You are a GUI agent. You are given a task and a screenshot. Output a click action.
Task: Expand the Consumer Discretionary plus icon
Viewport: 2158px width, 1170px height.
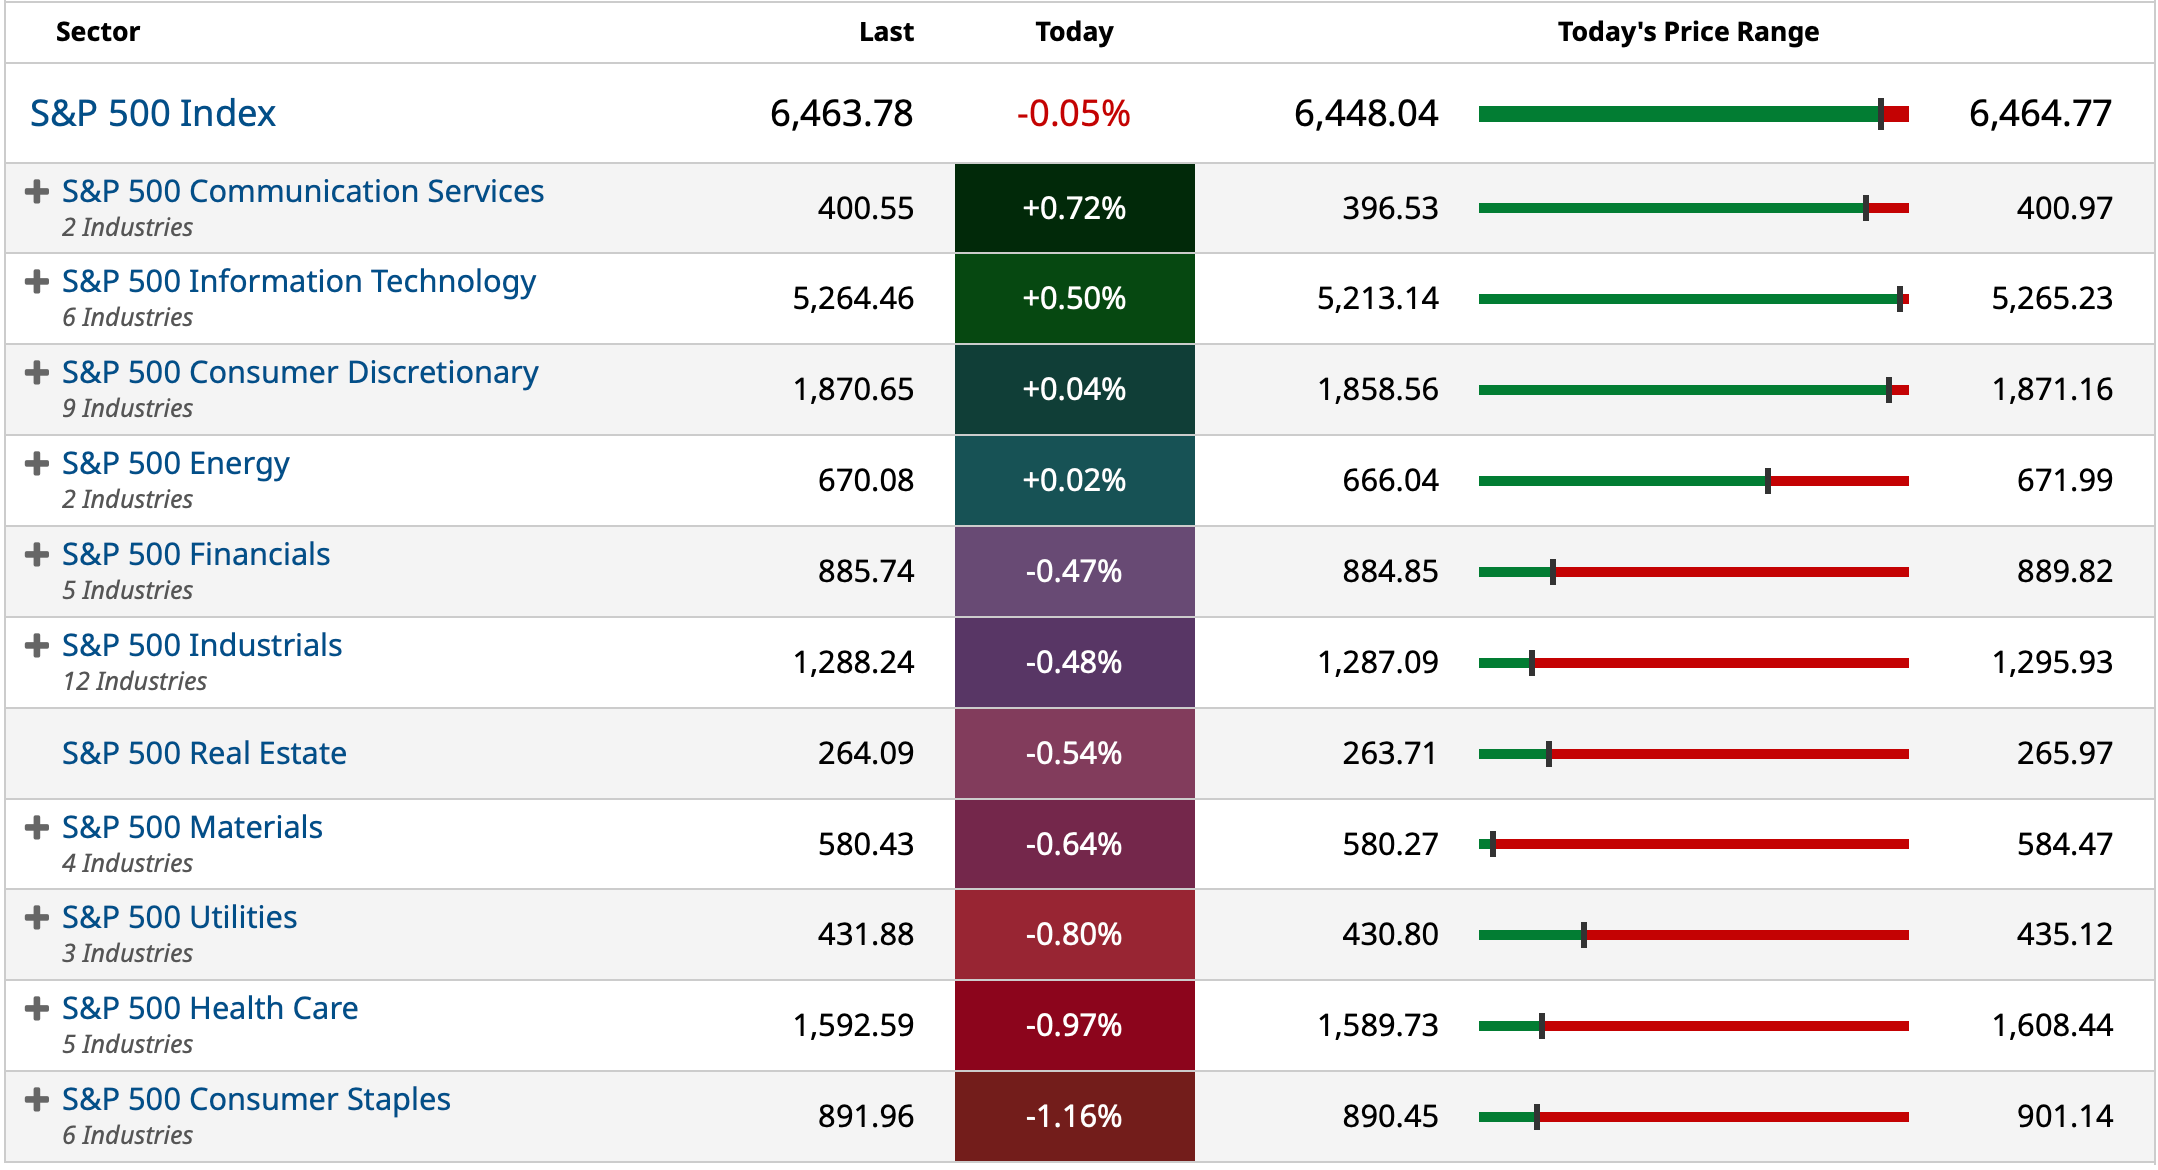[x=37, y=373]
